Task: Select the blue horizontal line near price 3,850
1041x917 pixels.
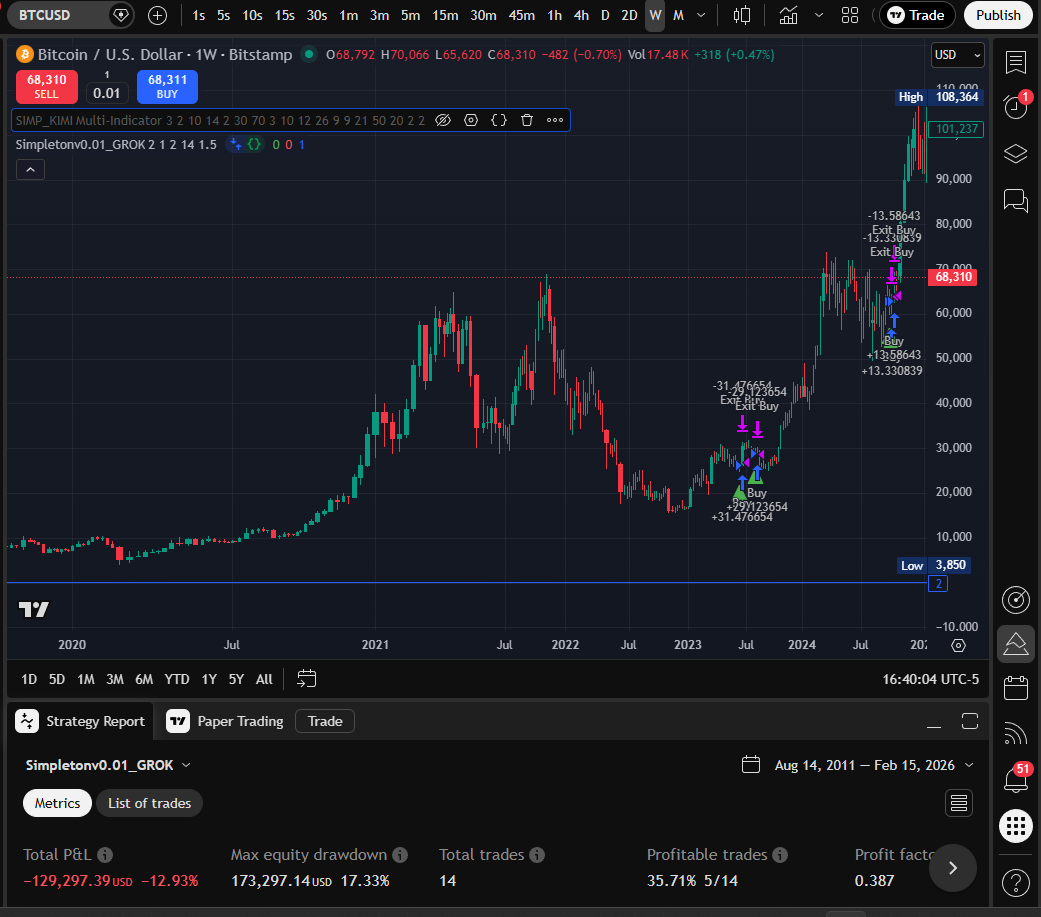Action: tap(450, 581)
